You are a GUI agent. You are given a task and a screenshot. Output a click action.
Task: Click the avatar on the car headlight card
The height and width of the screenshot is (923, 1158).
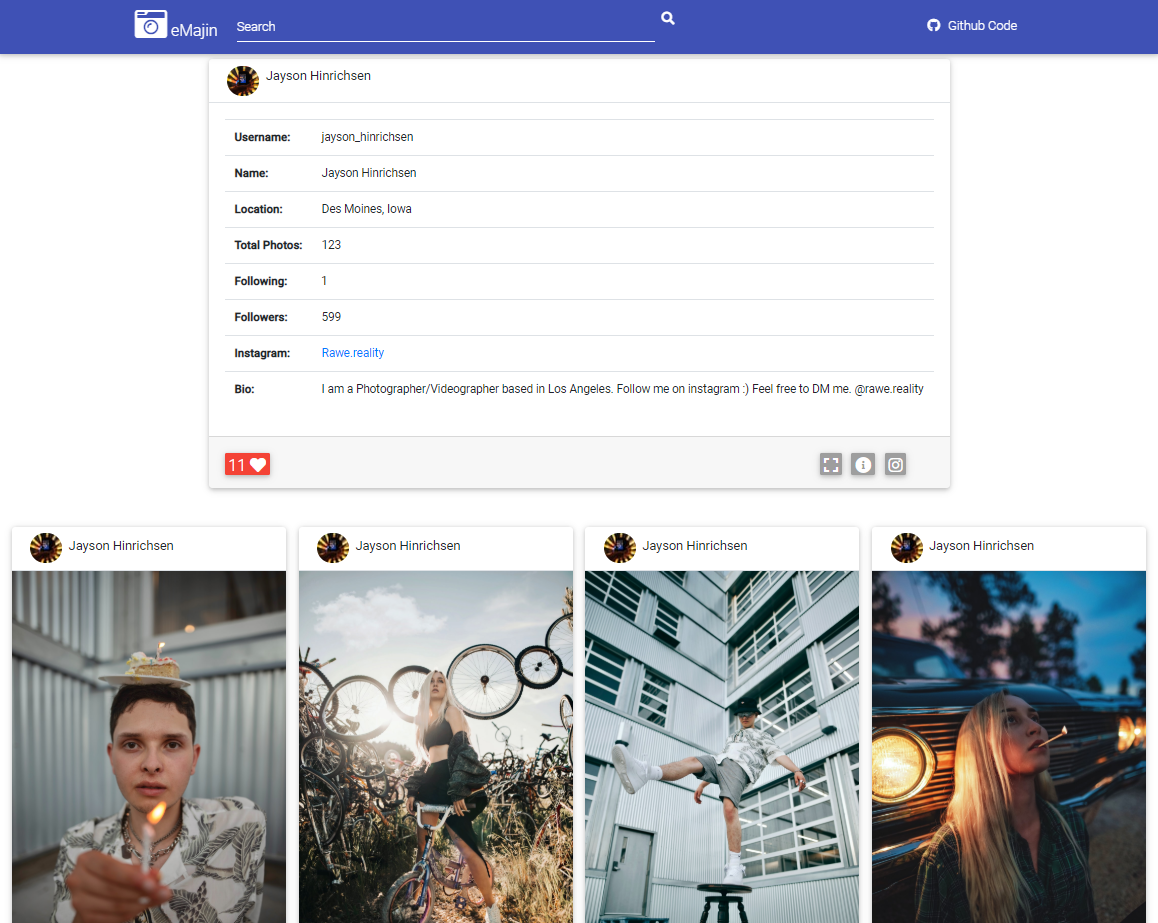[907, 547]
